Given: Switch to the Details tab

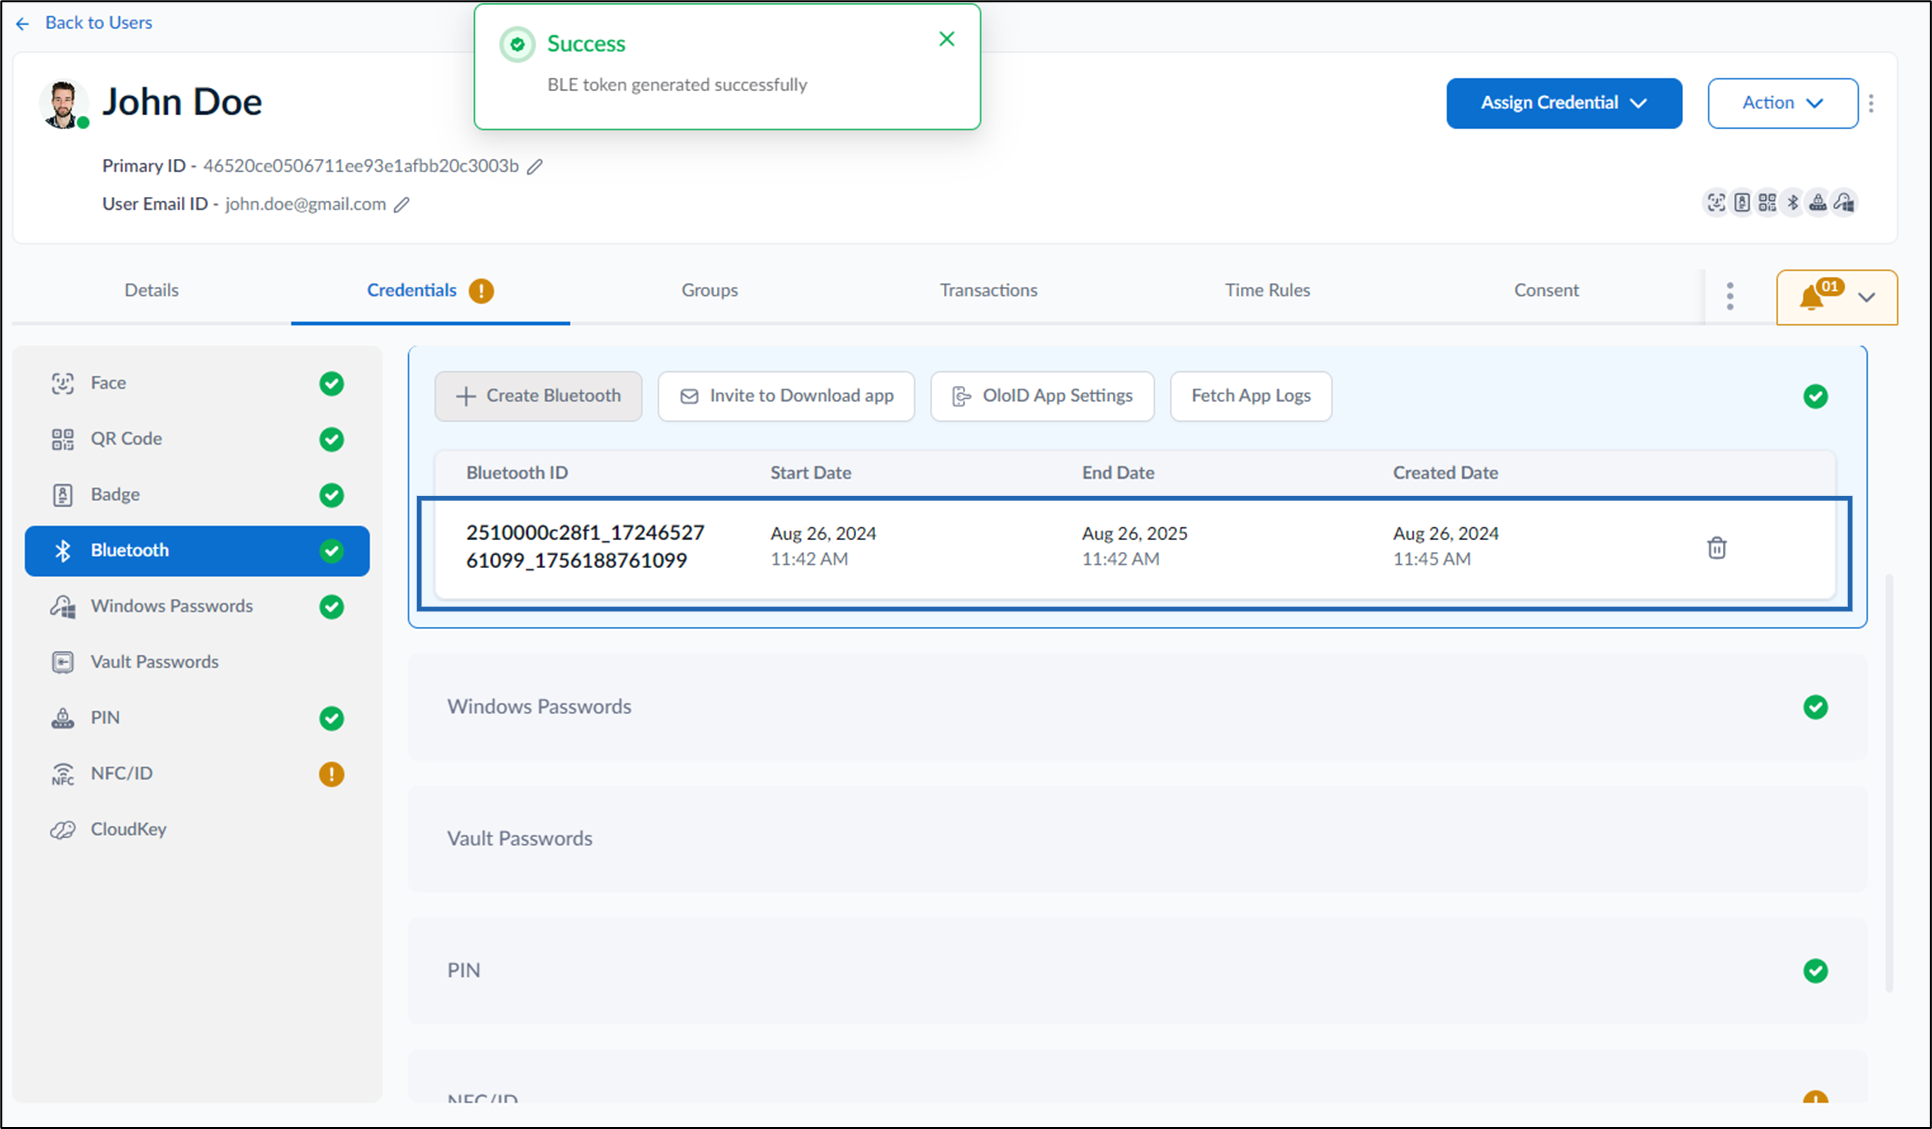Looking at the screenshot, I should (x=151, y=290).
